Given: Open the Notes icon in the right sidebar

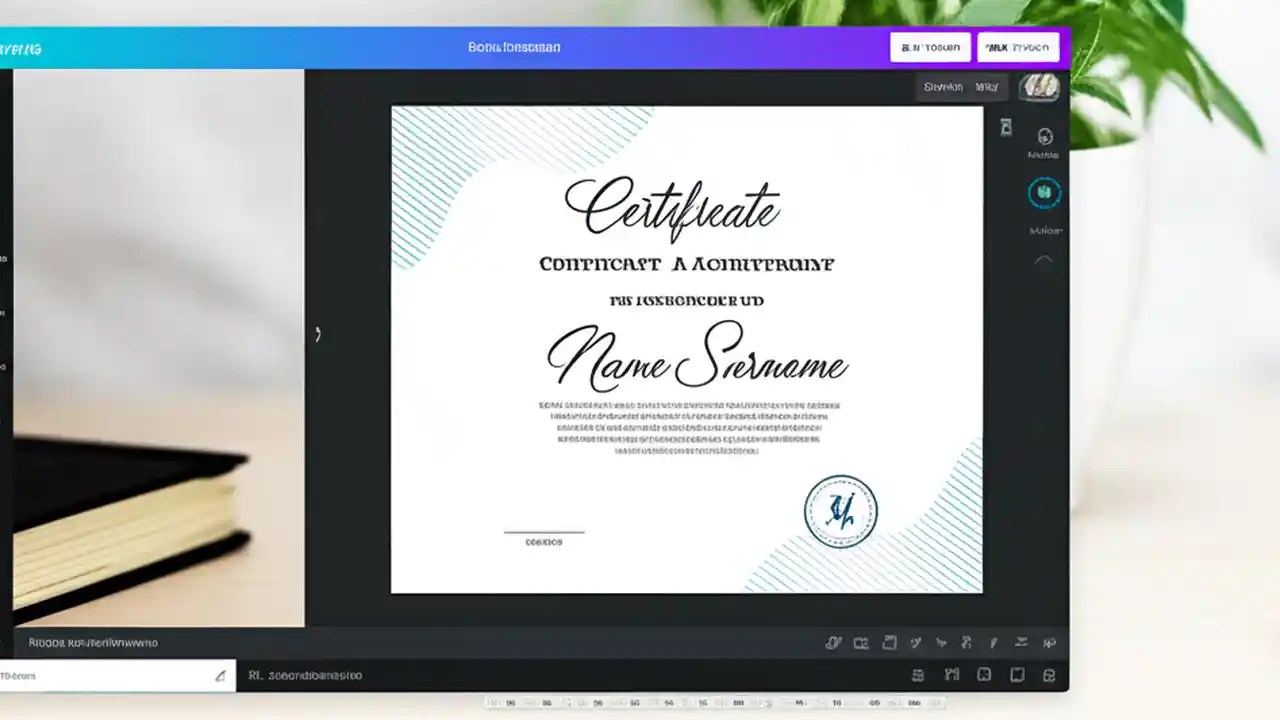Looking at the screenshot, I should click(x=1044, y=137).
